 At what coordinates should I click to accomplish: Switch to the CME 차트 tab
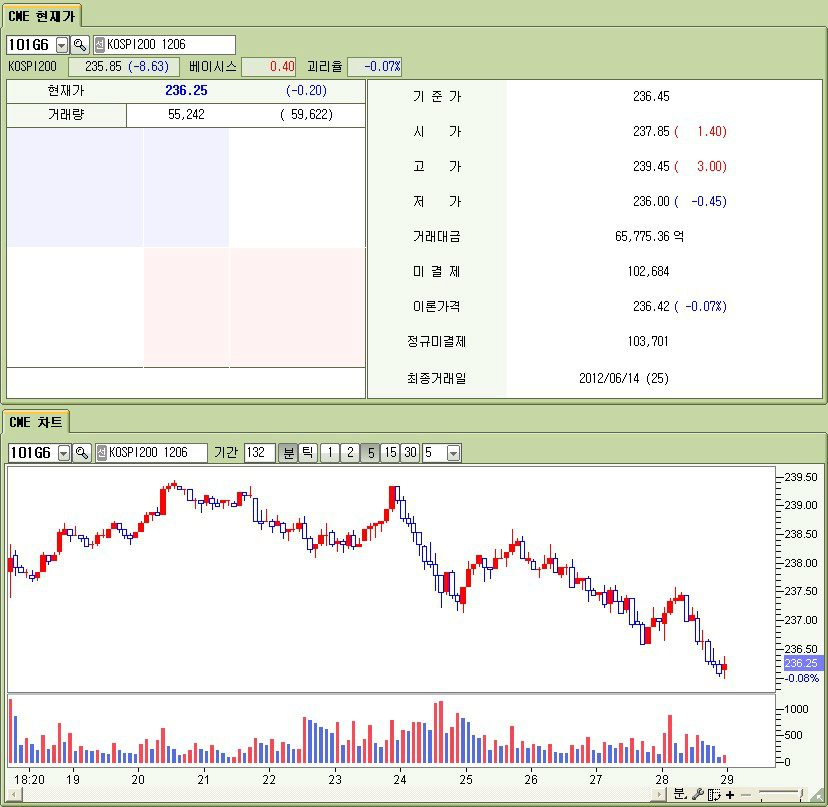point(35,422)
